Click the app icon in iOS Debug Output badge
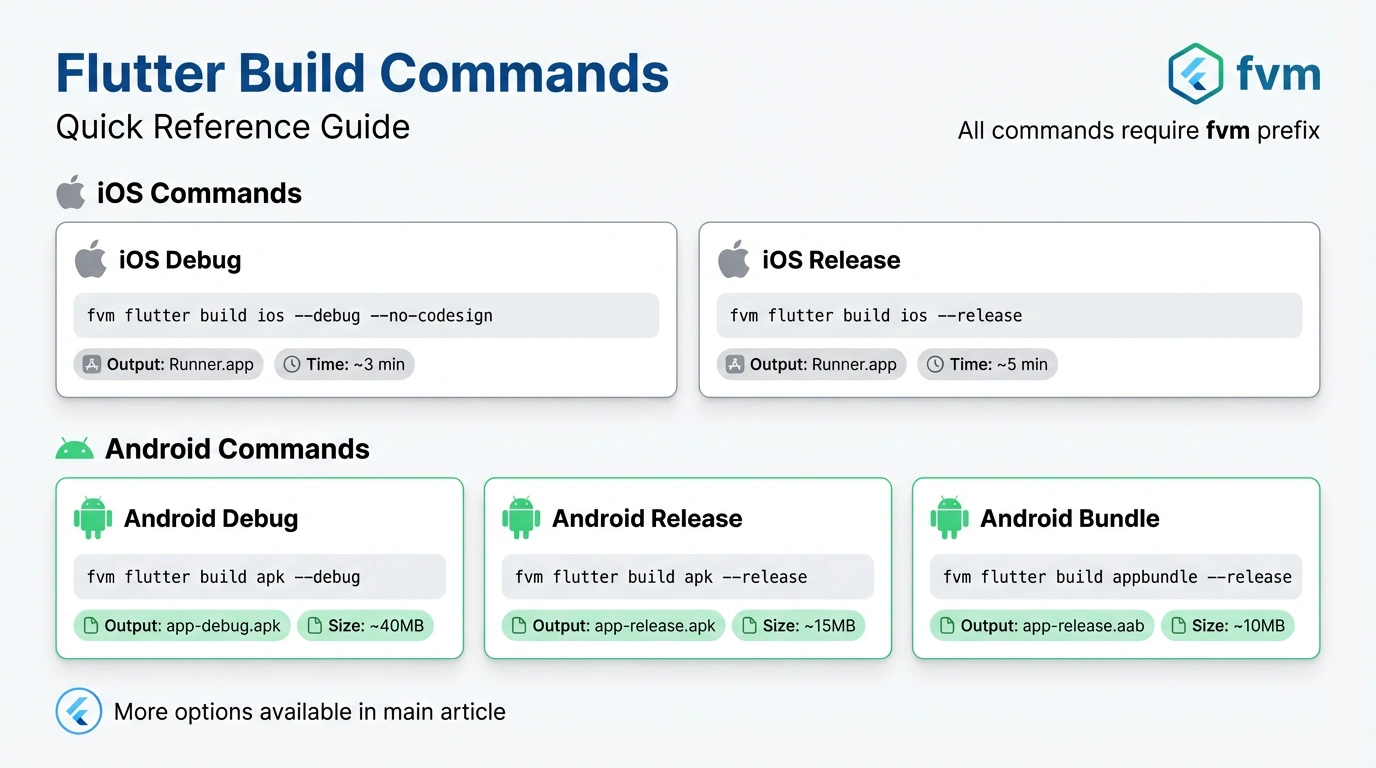1376x768 pixels. tap(91, 364)
